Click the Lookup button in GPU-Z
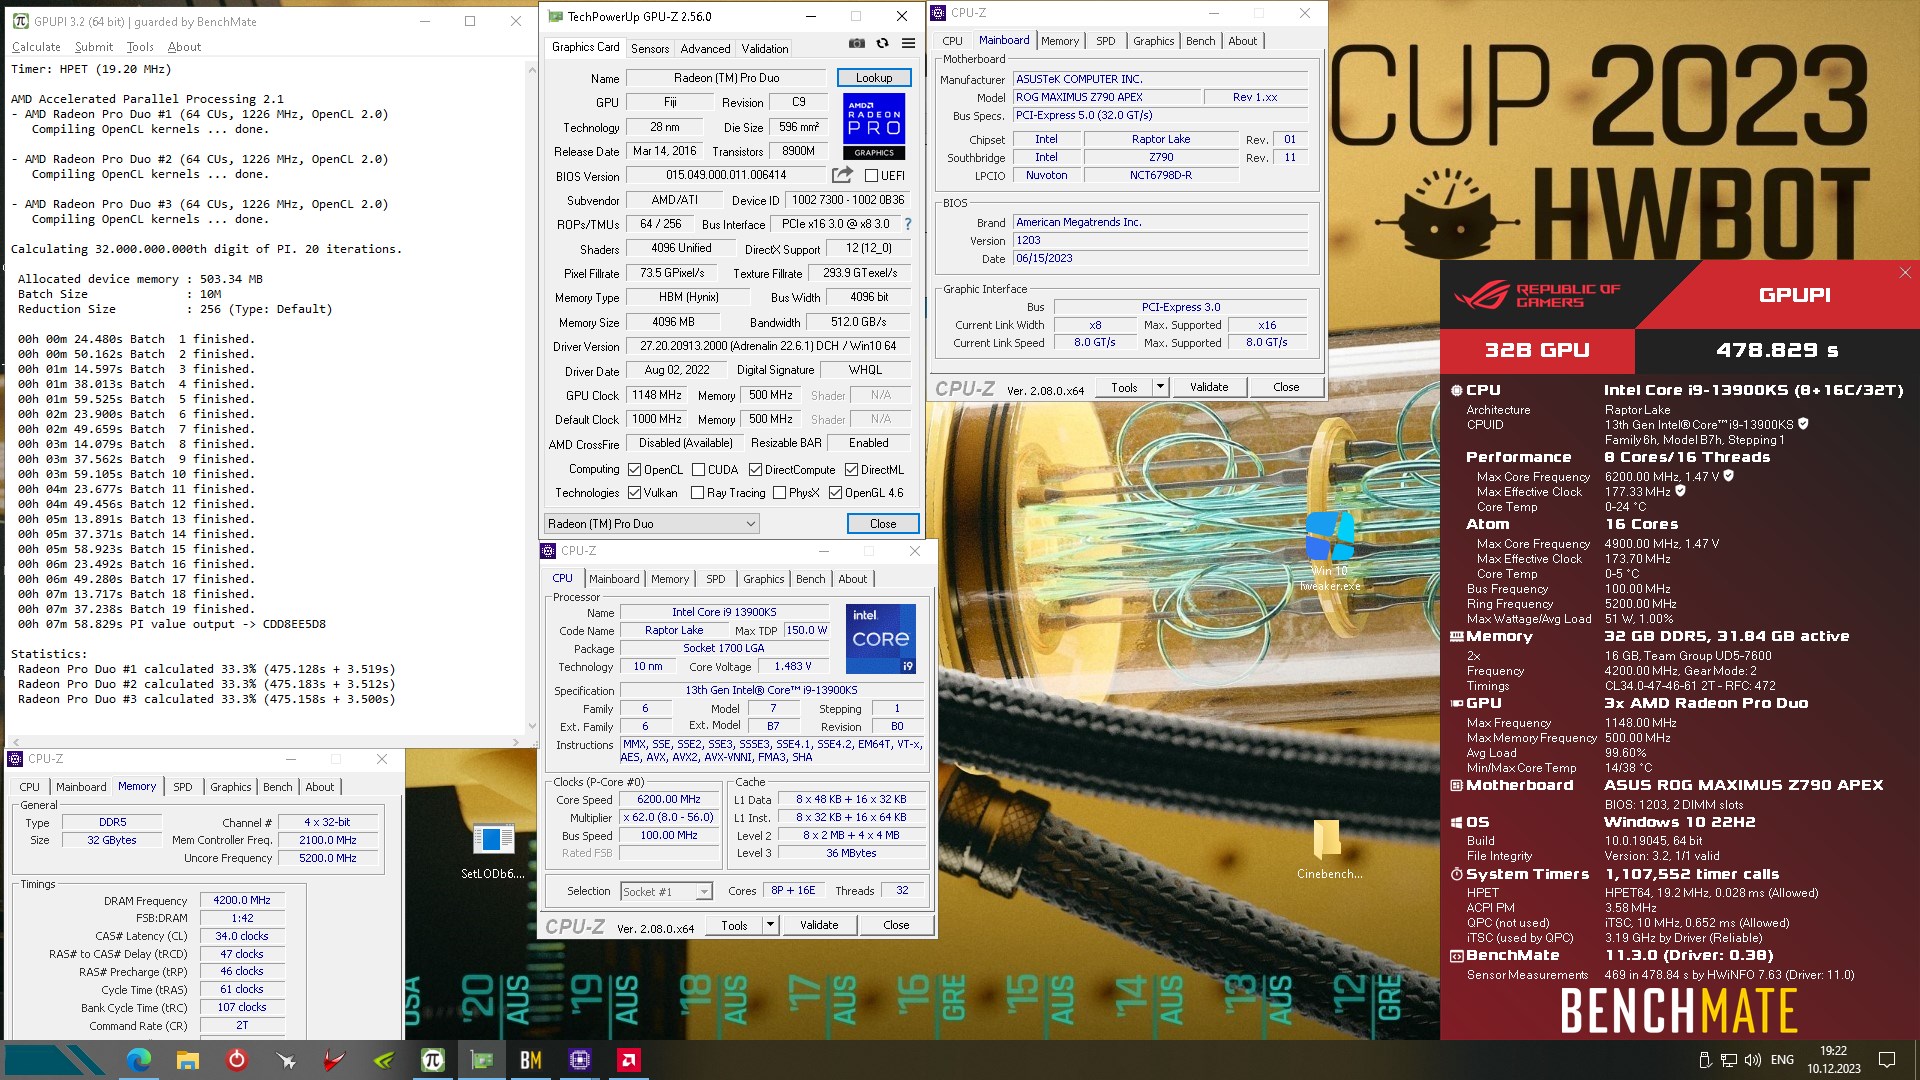Viewport: 1920px width, 1080px height. [x=874, y=78]
